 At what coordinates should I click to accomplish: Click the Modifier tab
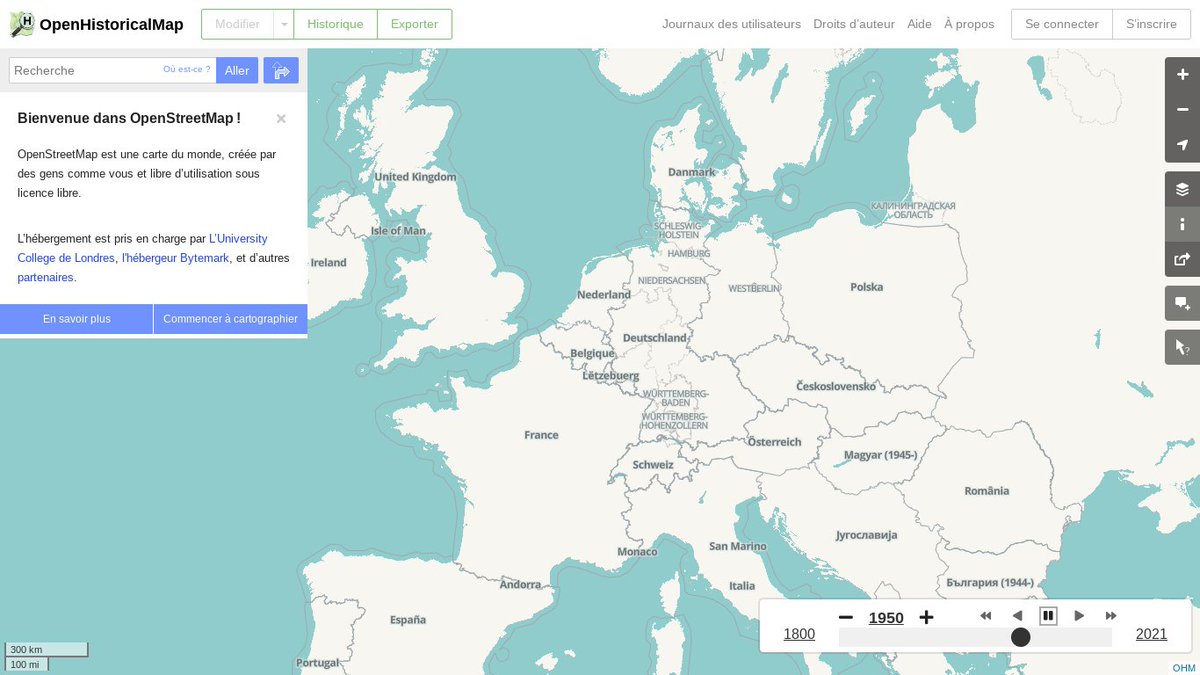click(x=237, y=24)
